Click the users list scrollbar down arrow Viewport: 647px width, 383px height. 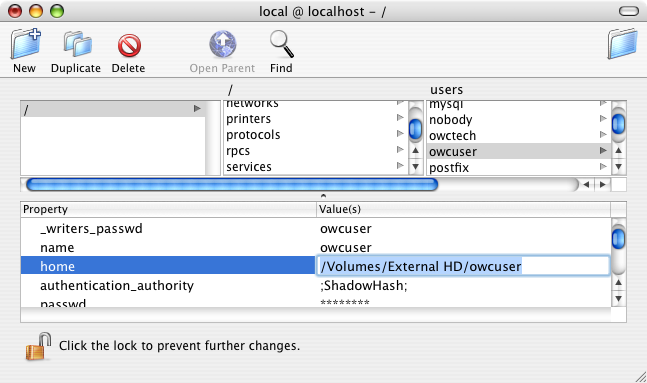click(x=618, y=167)
